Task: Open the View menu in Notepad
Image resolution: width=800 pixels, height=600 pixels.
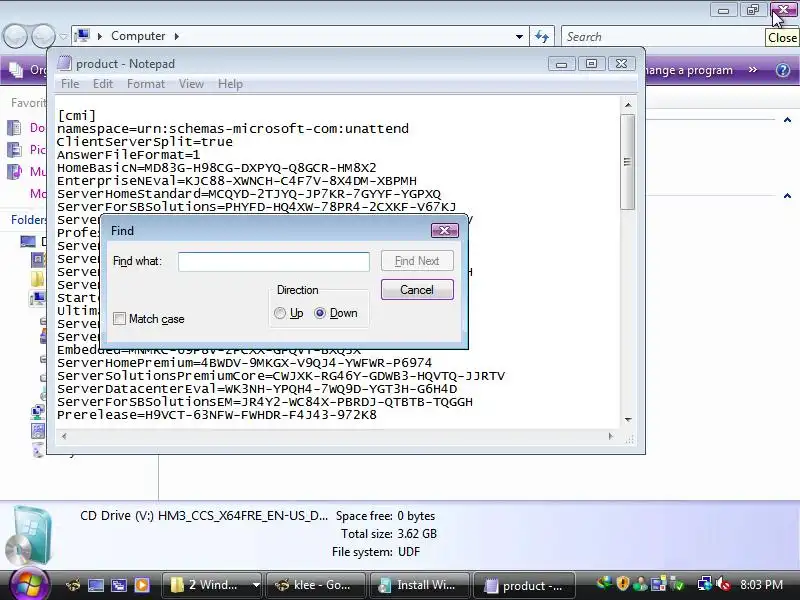Action: click(191, 84)
